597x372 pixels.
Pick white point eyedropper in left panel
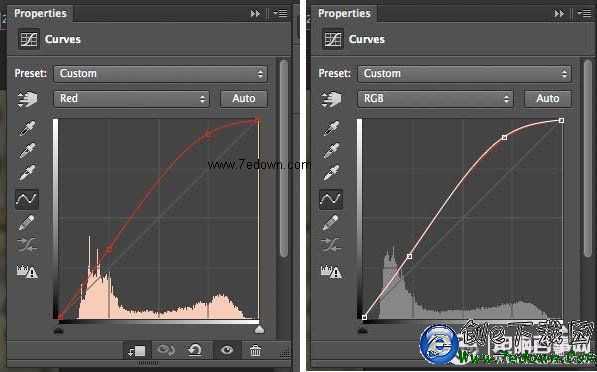(x=27, y=172)
